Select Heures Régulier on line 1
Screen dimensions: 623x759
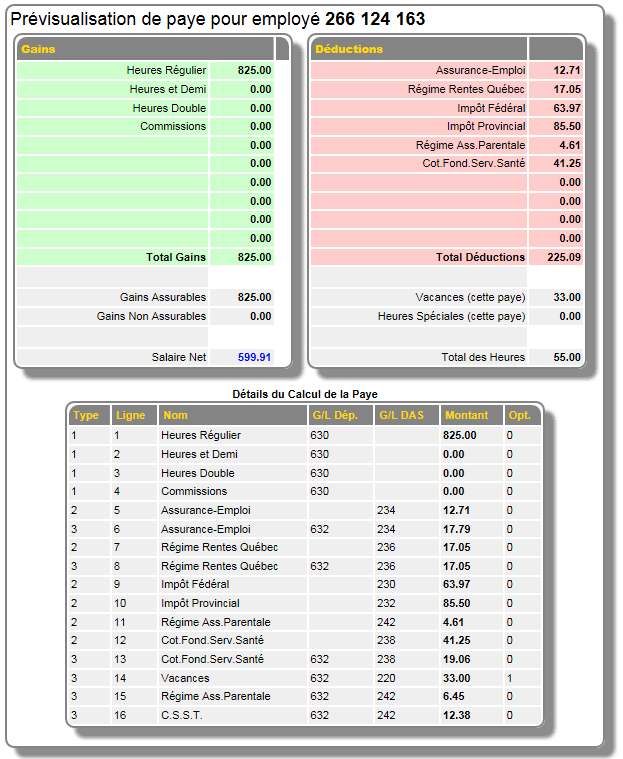(201, 435)
